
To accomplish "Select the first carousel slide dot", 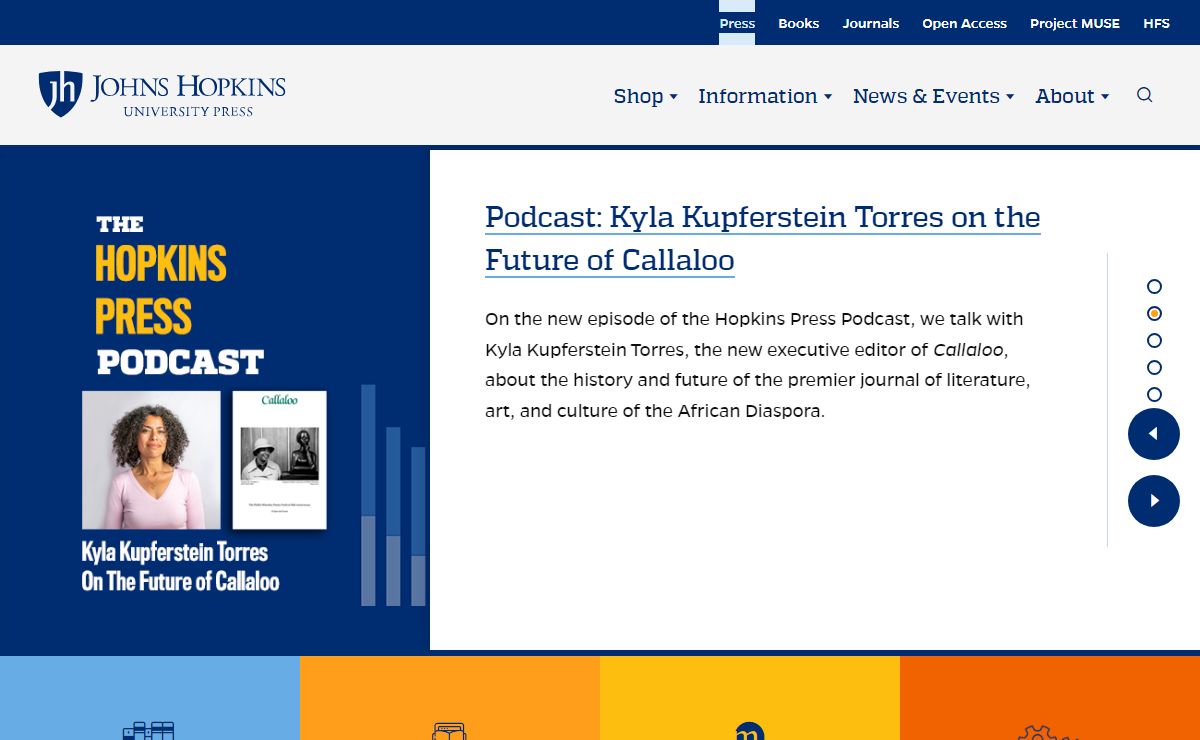I will coord(1154,287).
